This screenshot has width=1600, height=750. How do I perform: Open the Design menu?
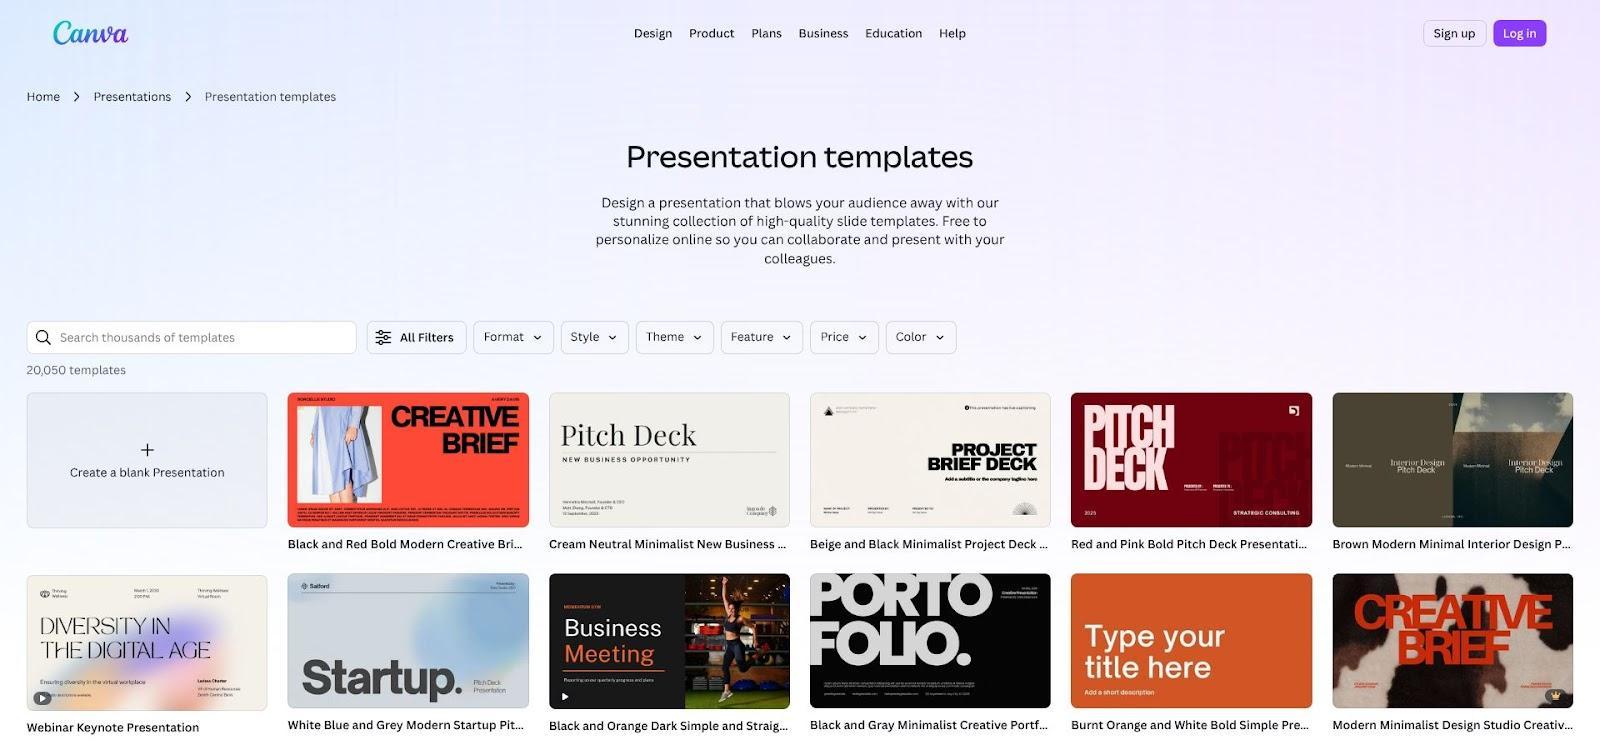pos(653,33)
